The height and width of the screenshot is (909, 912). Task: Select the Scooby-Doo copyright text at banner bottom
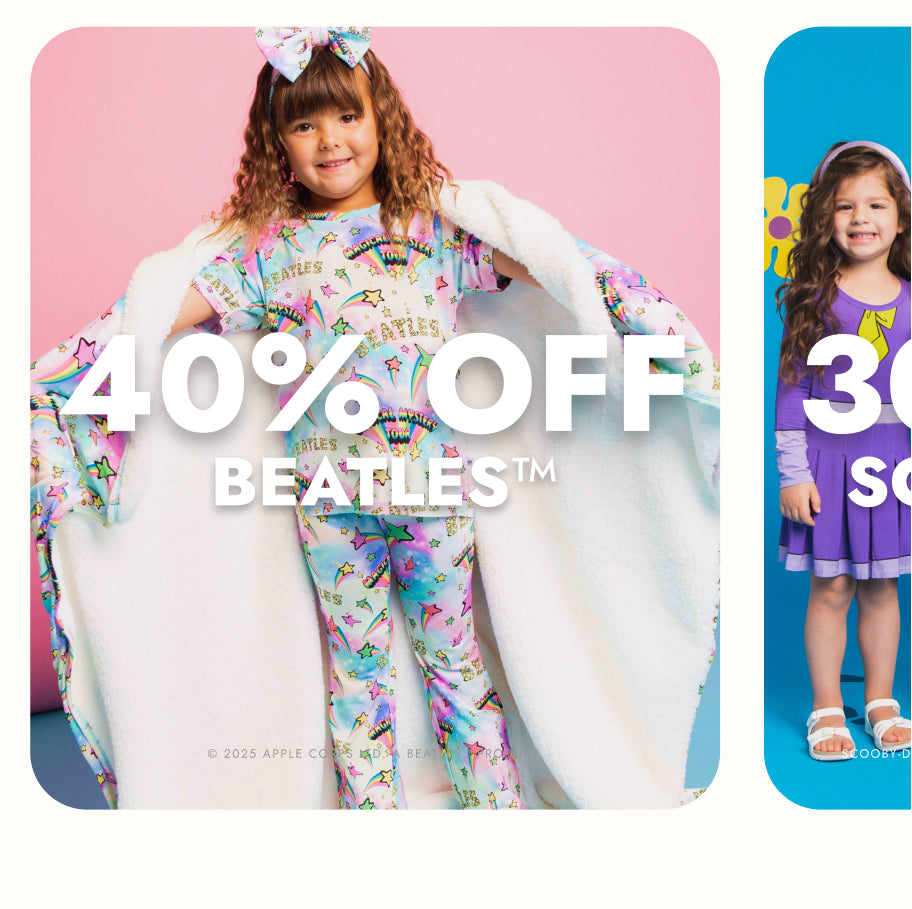point(877,754)
